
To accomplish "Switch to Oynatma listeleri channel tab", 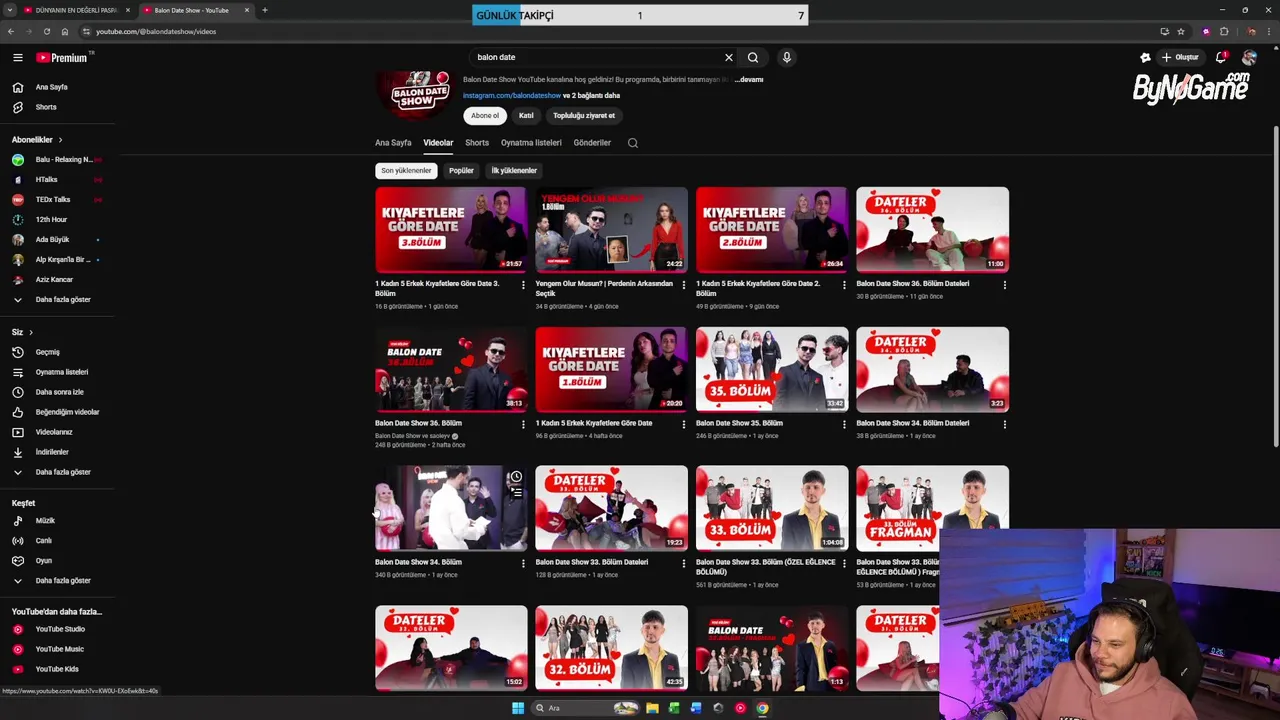I will pos(531,143).
